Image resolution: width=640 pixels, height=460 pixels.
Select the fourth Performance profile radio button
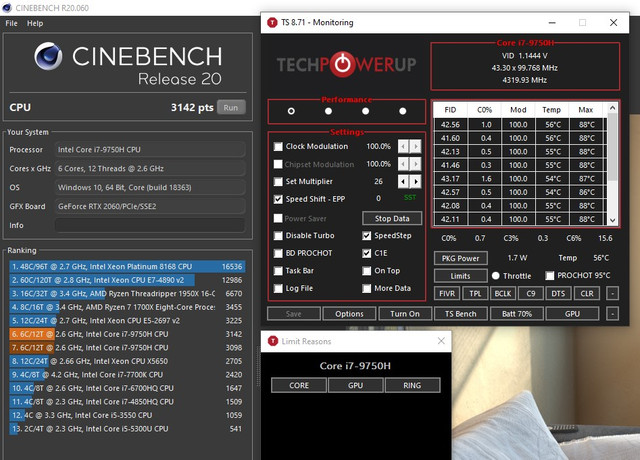coord(403,111)
